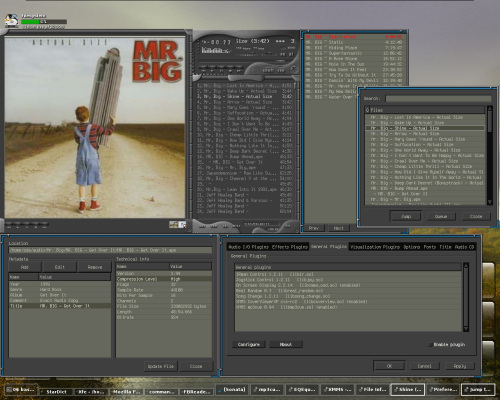Switch to Visualization Plugins tab
Viewport: 500px width, 400px height.
coord(375,247)
